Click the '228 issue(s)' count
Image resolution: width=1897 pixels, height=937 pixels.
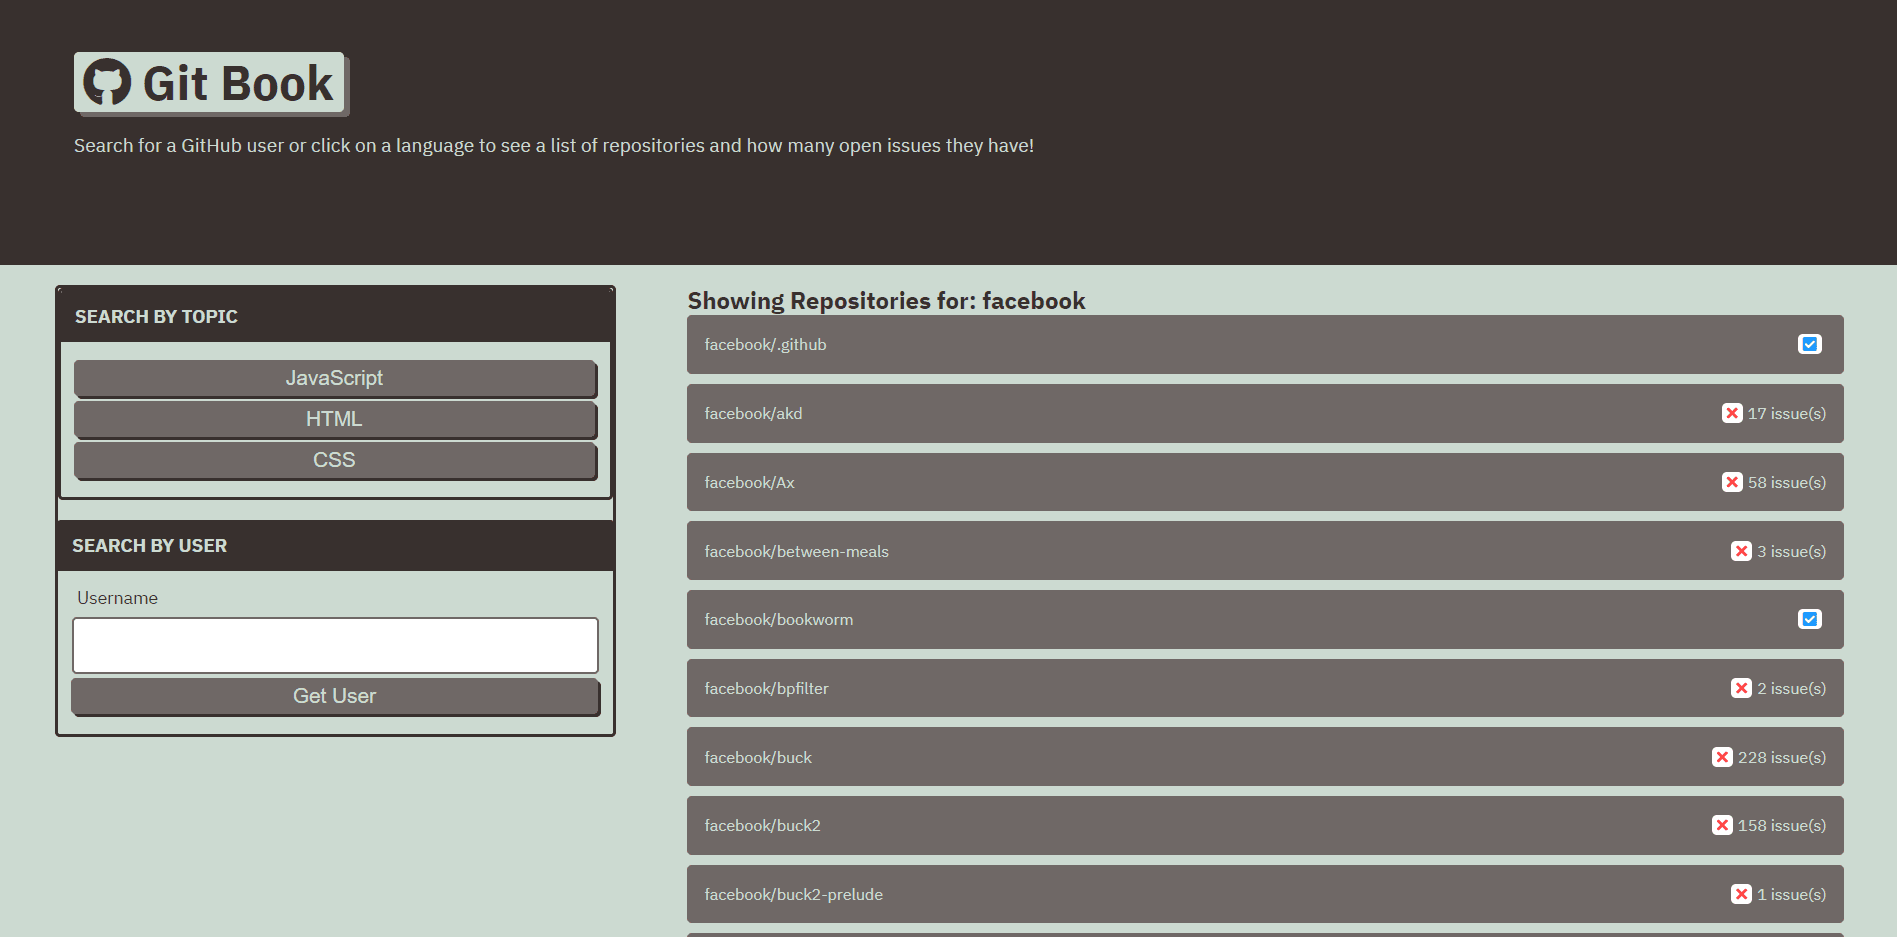point(1782,757)
